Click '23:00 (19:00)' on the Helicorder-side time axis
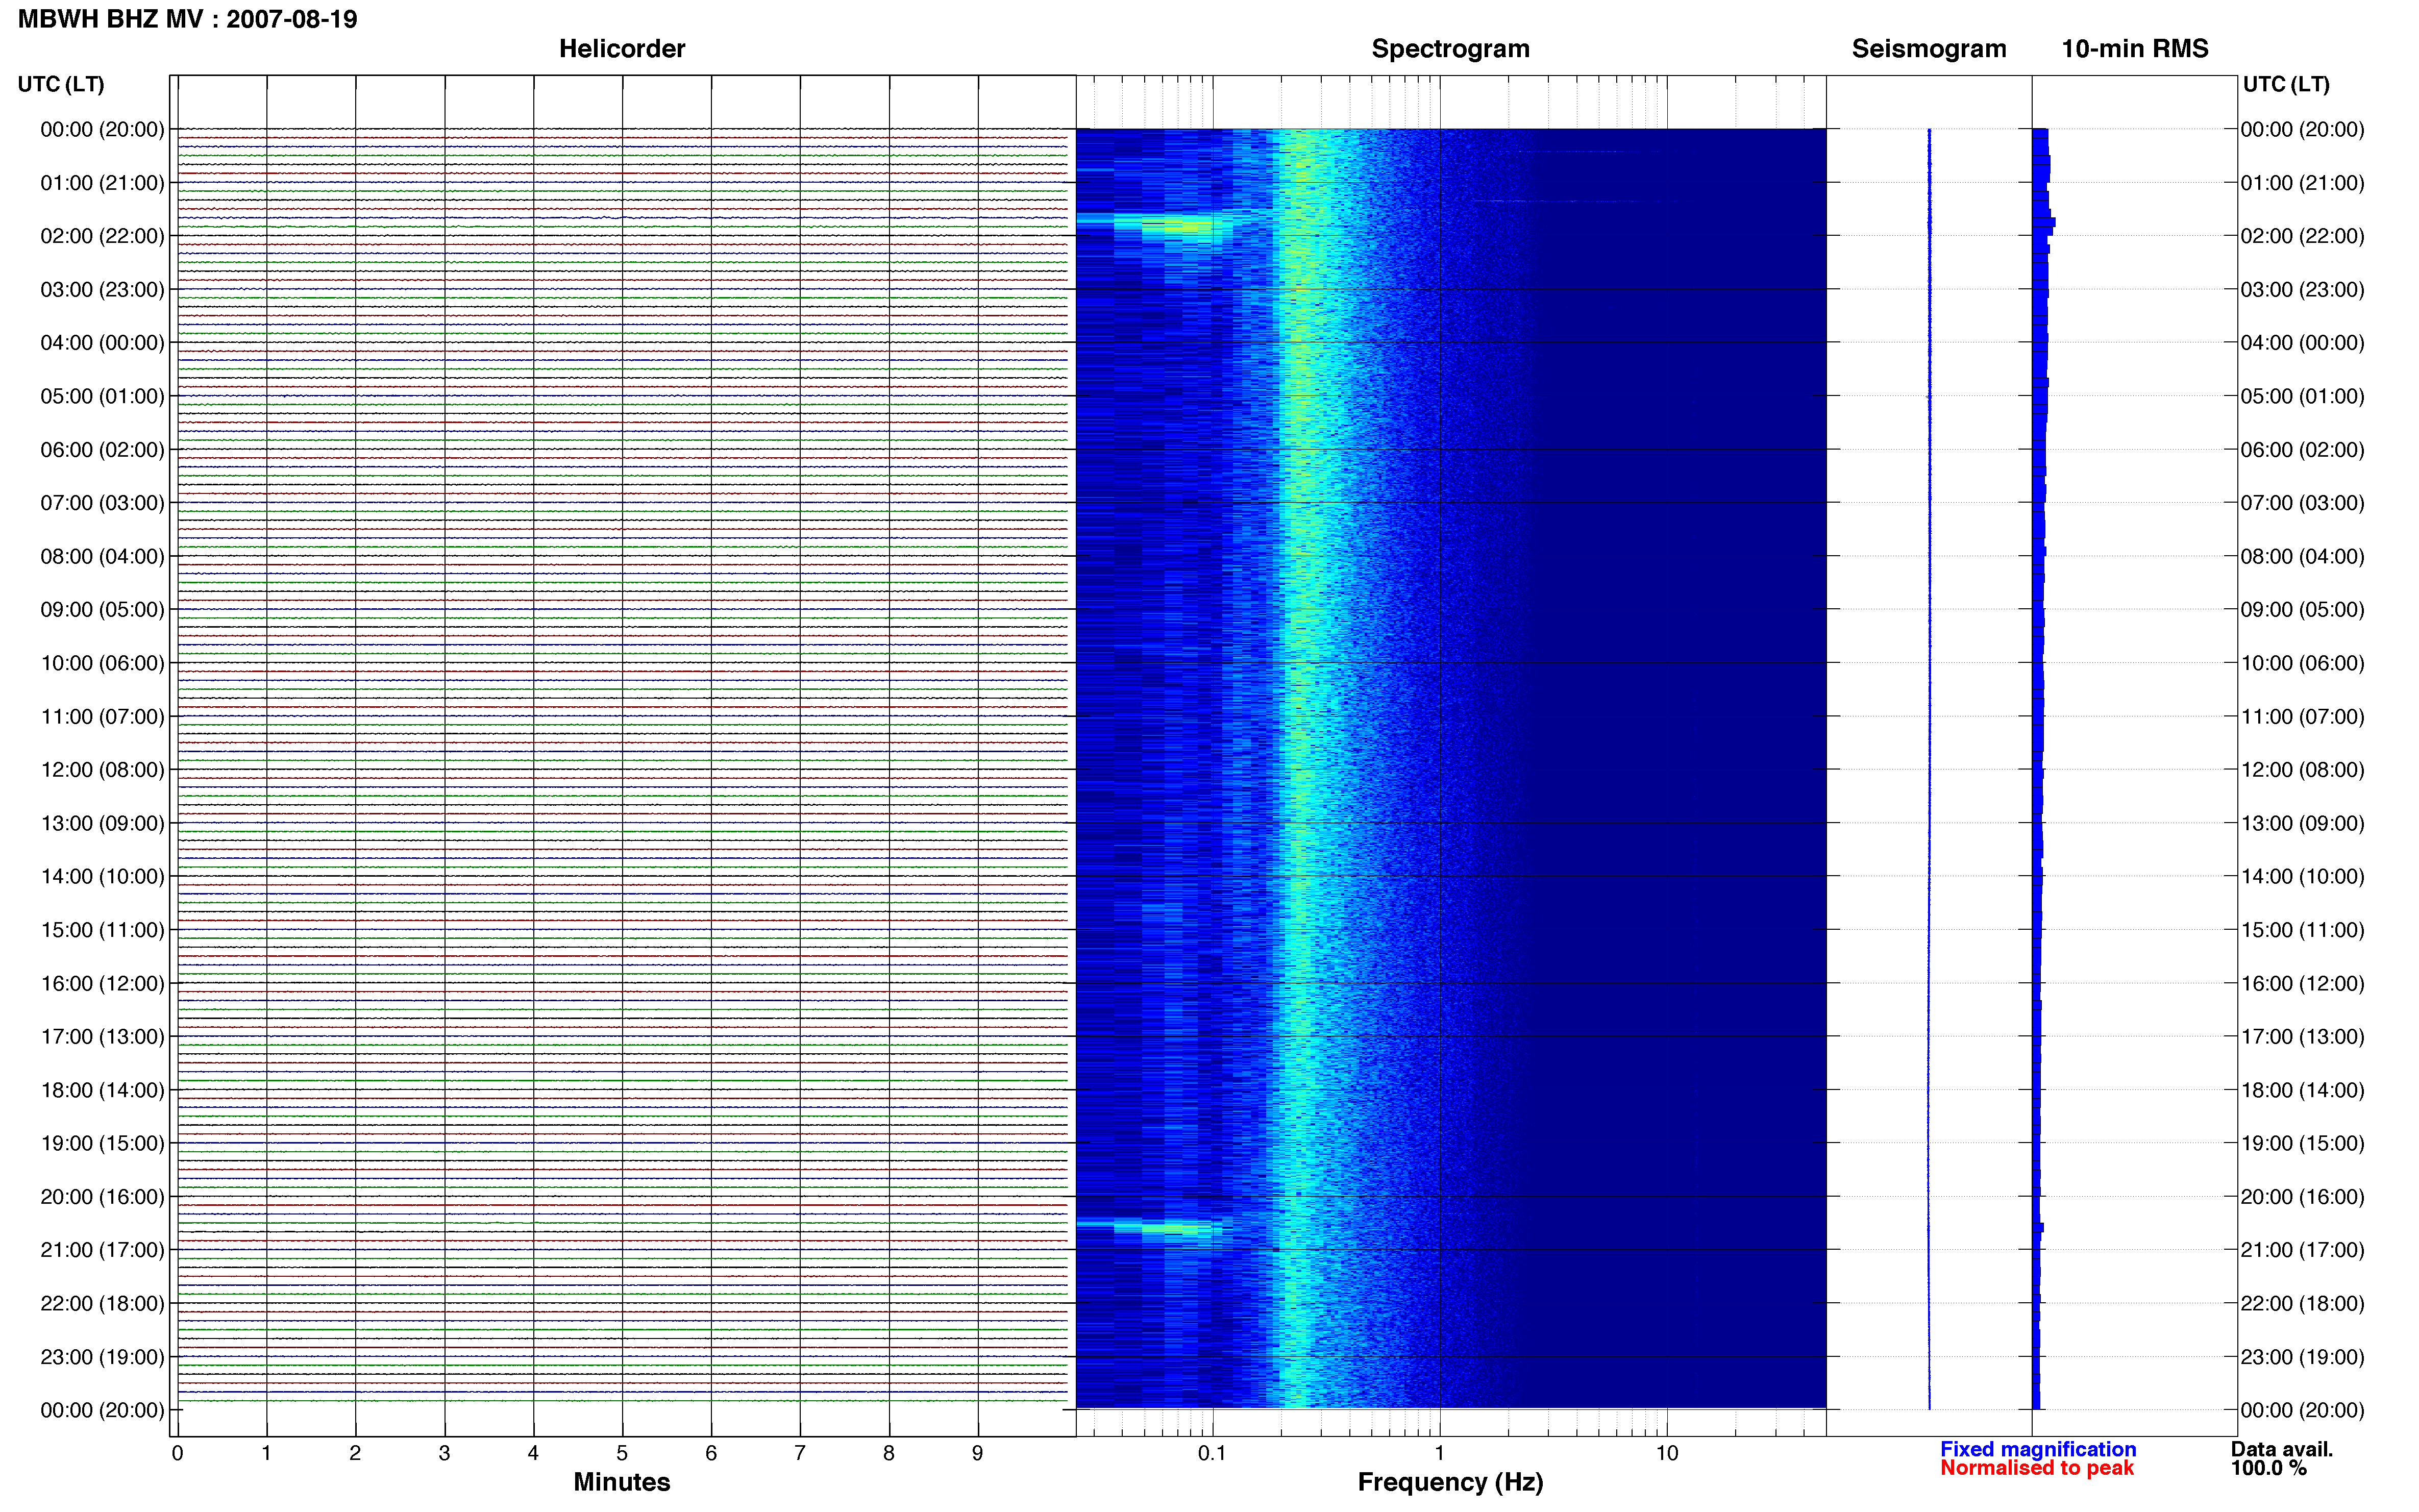 [102, 1357]
